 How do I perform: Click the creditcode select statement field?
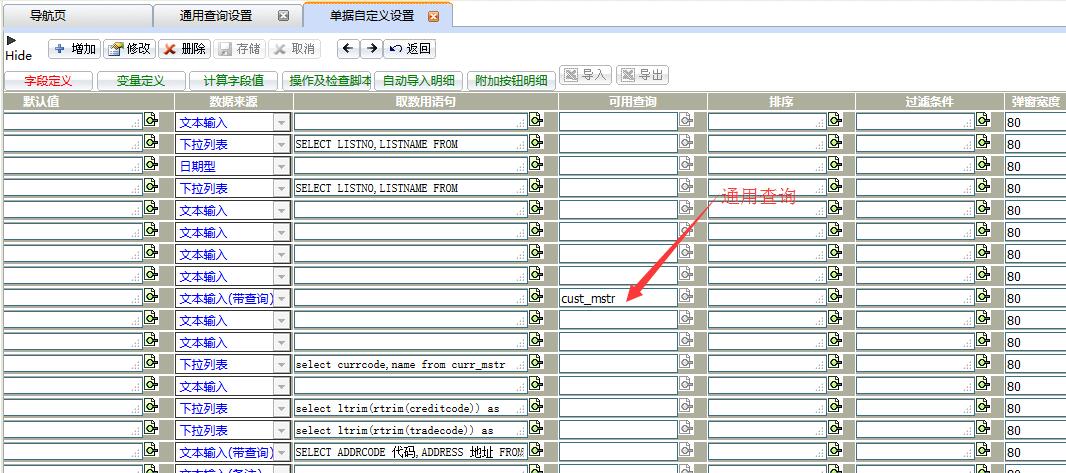[411, 408]
